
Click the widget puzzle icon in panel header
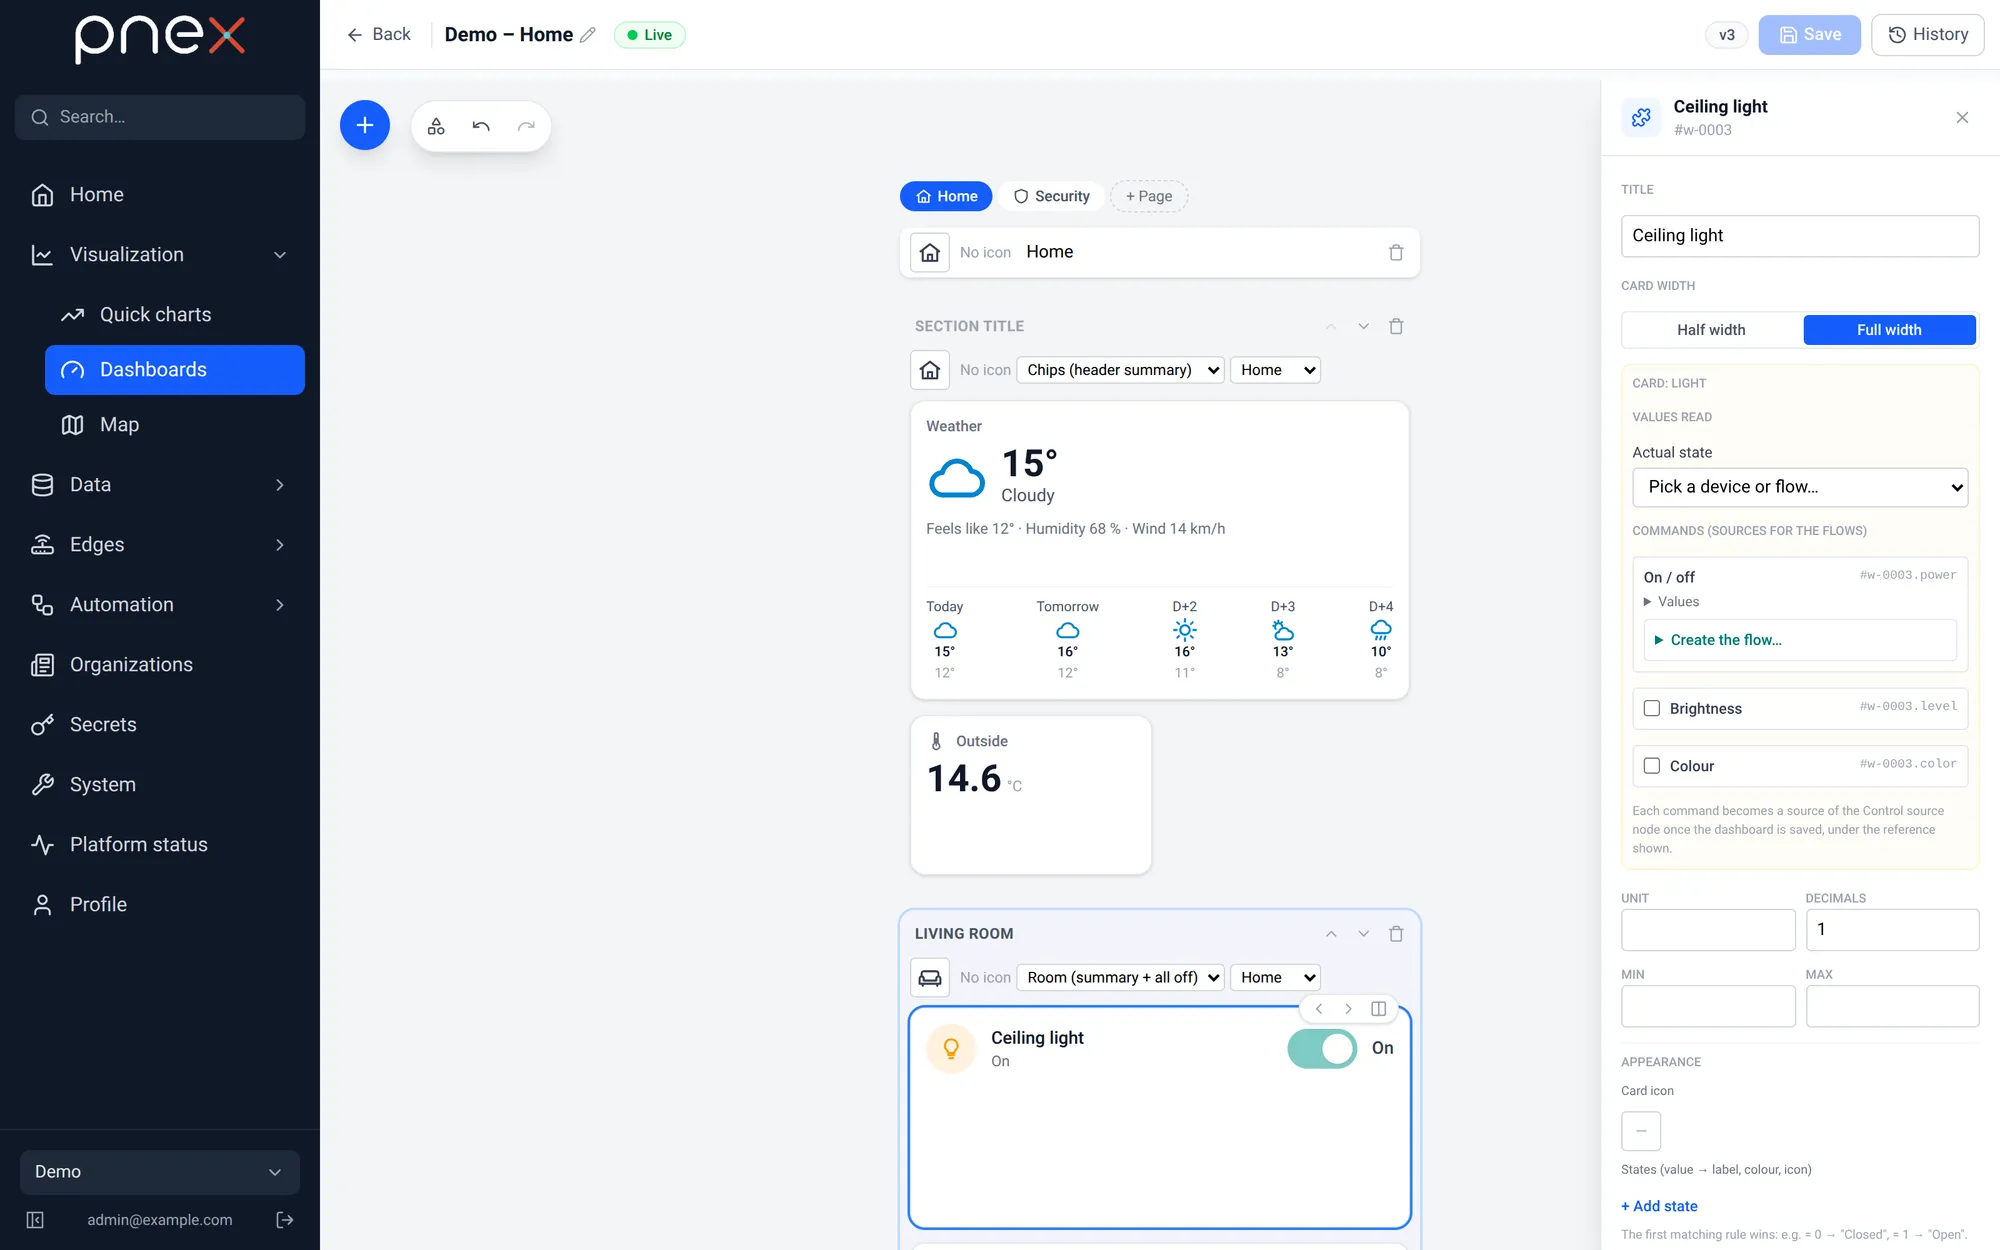(x=1641, y=118)
